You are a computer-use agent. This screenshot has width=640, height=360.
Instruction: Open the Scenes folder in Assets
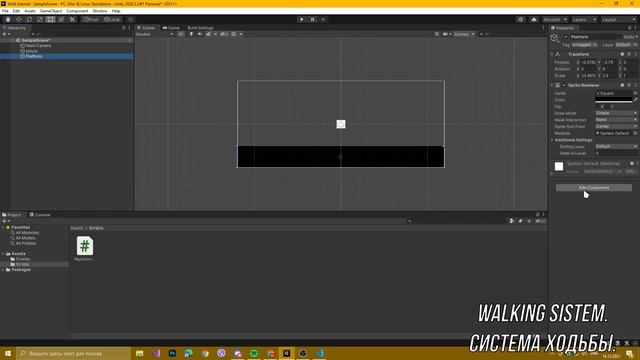click(x=23, y=259)
